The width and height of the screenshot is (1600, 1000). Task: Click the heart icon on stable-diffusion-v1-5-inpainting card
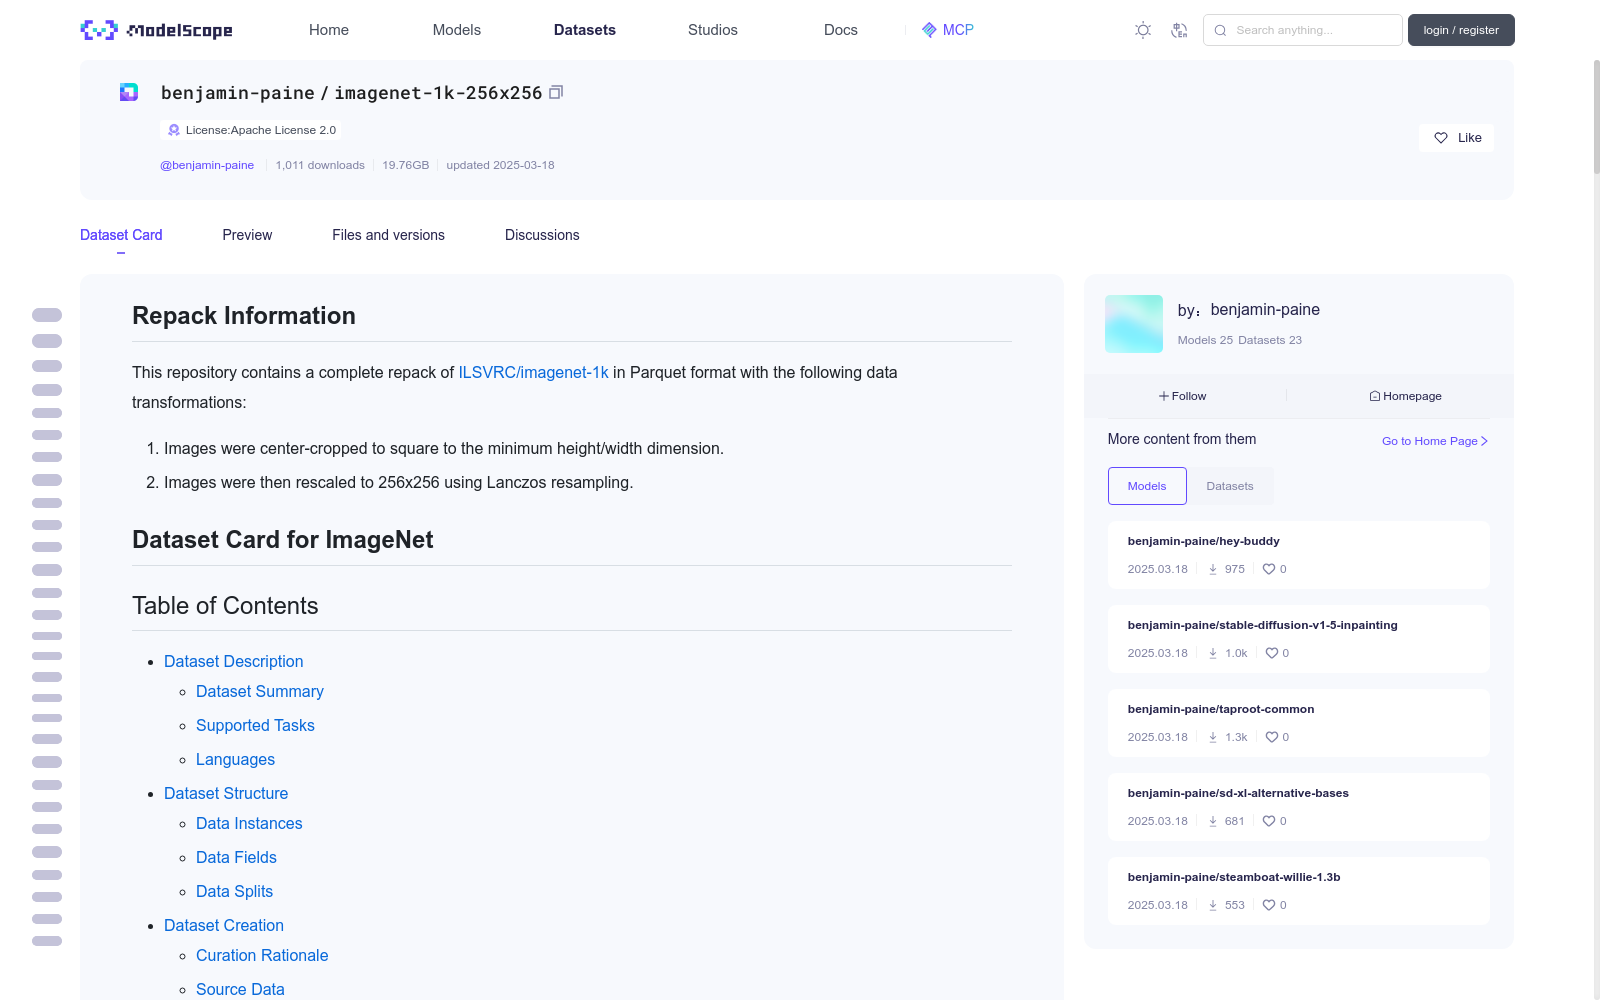click(1272, 653)
